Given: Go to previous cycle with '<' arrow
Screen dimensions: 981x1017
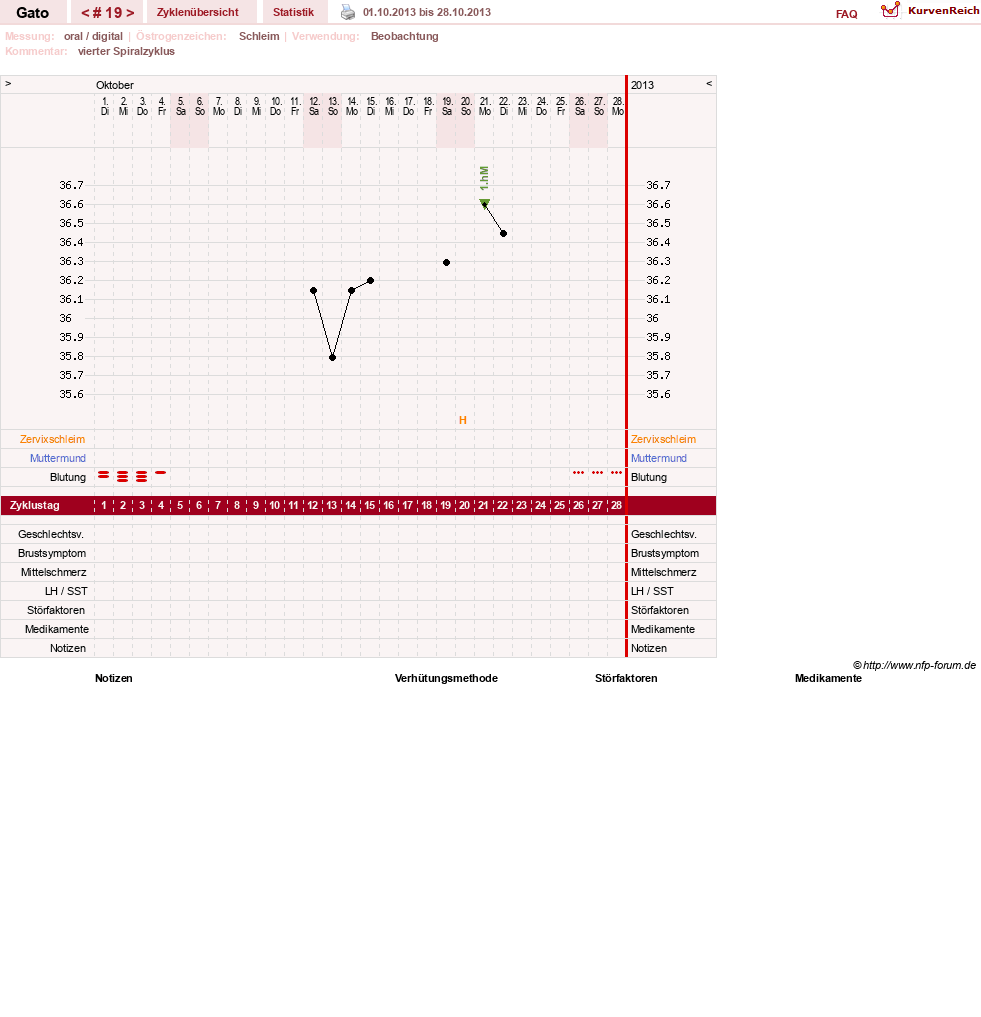Looking at the screenshot, I should pos(85,13).
